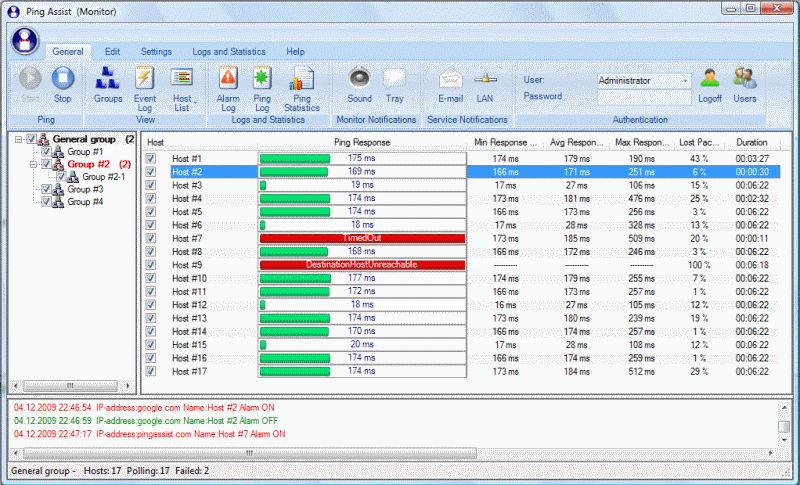
Task: Uncheck the Host #7 checkbox
Action: coord(151,238)
